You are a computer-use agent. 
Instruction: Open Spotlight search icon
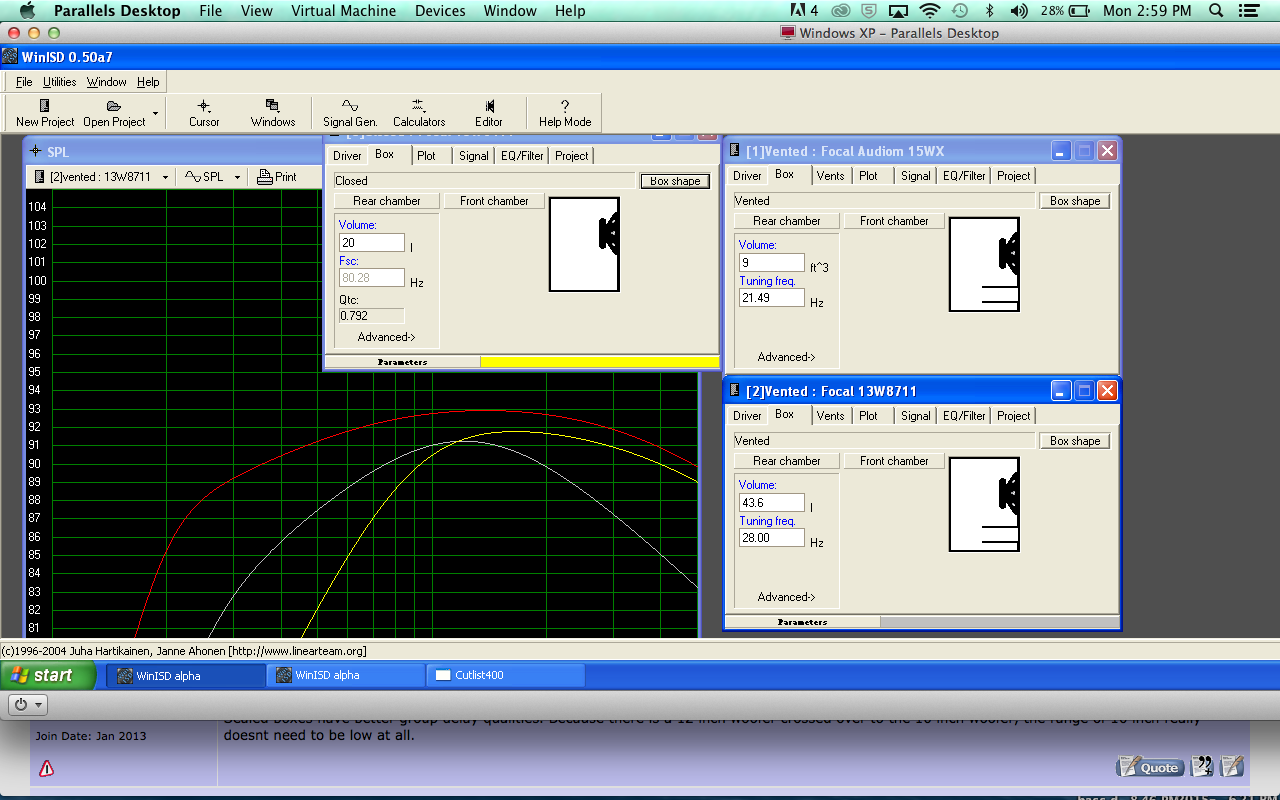tap(1217, 11)
